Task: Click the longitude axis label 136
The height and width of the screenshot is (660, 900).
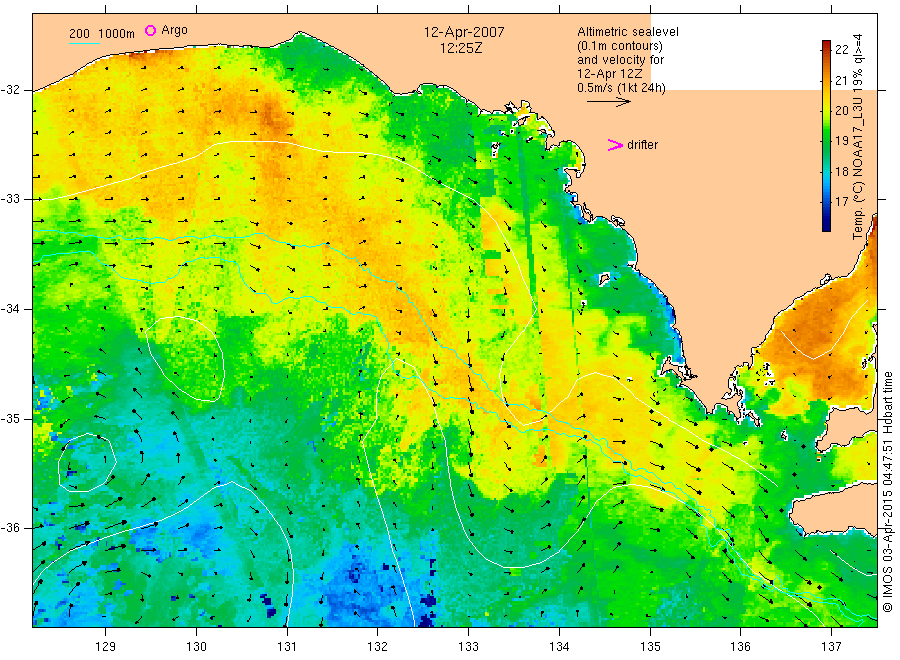Action: pos(740,647)
